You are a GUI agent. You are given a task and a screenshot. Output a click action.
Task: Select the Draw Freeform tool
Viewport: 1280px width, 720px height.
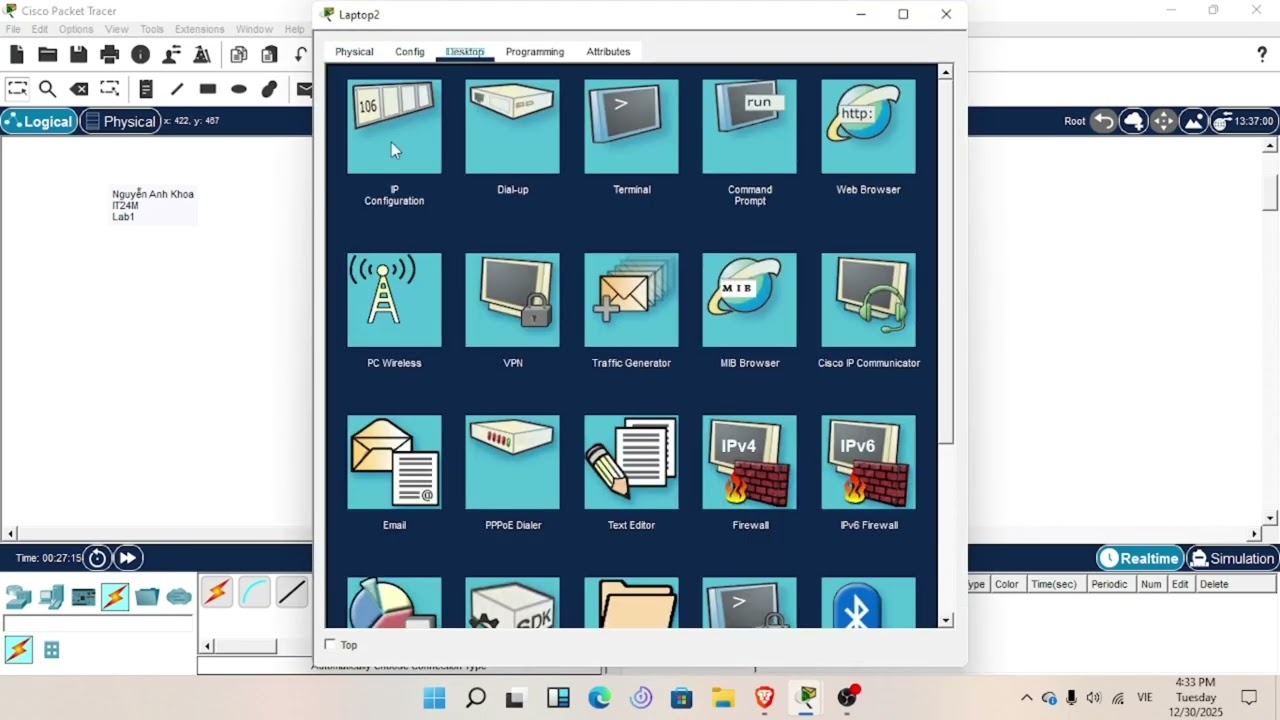(269, 89)
